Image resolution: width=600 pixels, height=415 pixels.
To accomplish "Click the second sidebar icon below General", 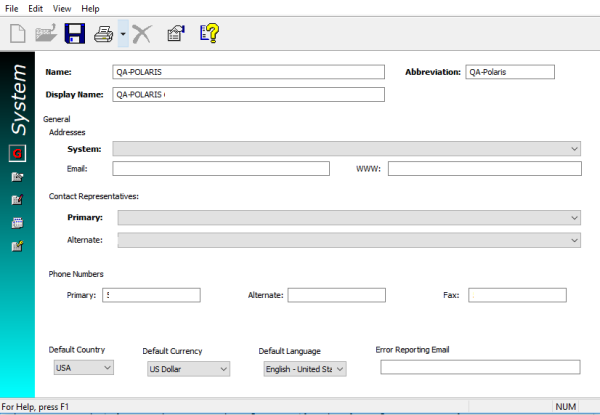I will click(x=17, y=177).
